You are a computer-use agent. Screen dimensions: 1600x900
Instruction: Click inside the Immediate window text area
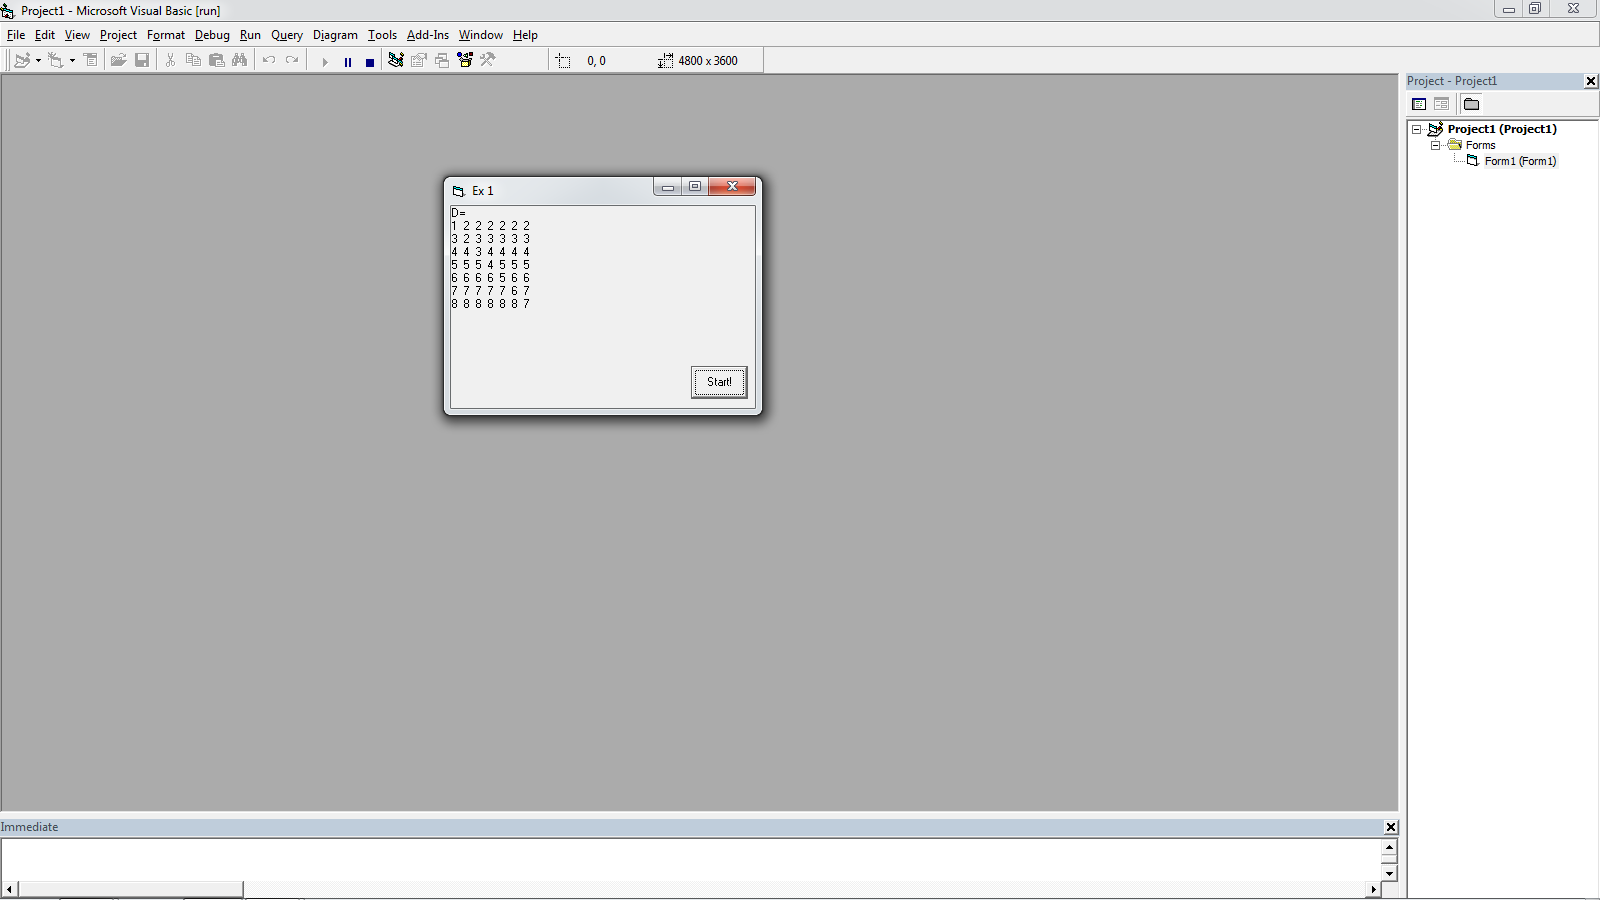[x=690, y=860]
